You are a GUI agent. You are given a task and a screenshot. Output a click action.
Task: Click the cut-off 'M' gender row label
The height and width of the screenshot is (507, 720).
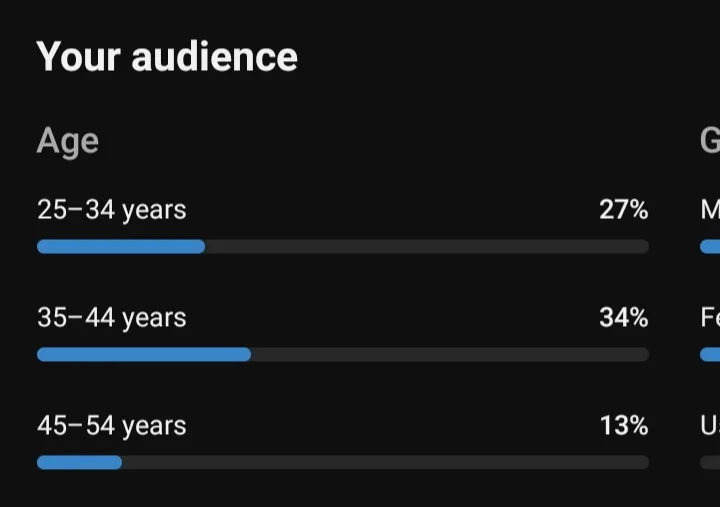(710, 209)
